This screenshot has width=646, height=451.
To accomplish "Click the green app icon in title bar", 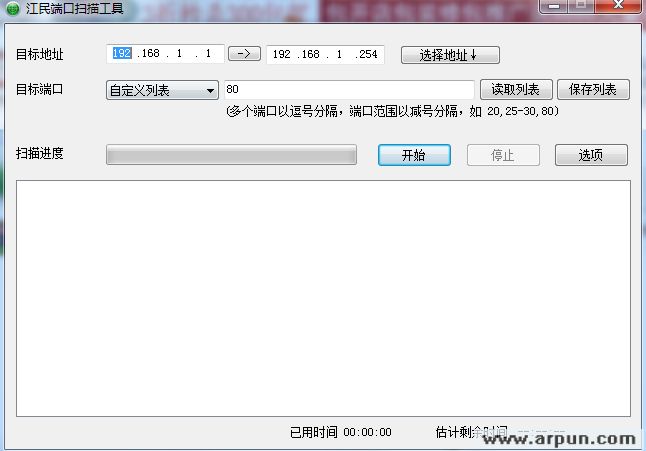I will pos(13,8).
